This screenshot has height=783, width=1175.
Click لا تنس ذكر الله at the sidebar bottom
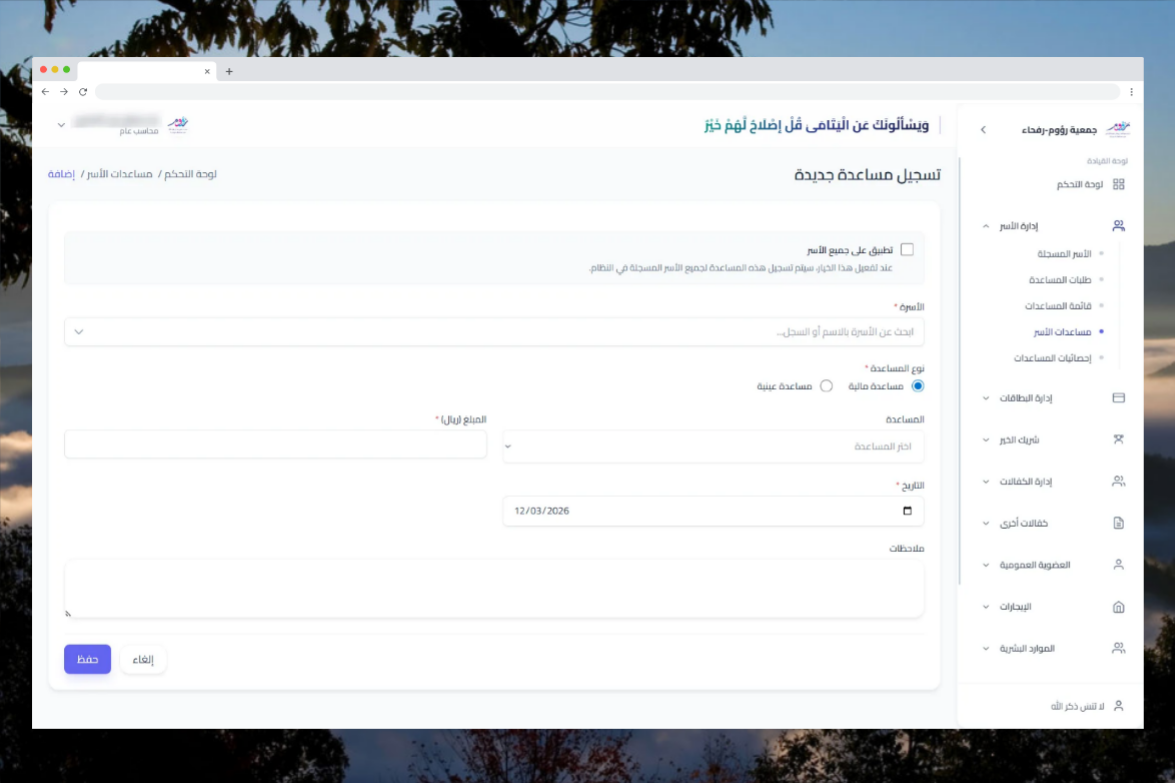tap(1077, 707)
